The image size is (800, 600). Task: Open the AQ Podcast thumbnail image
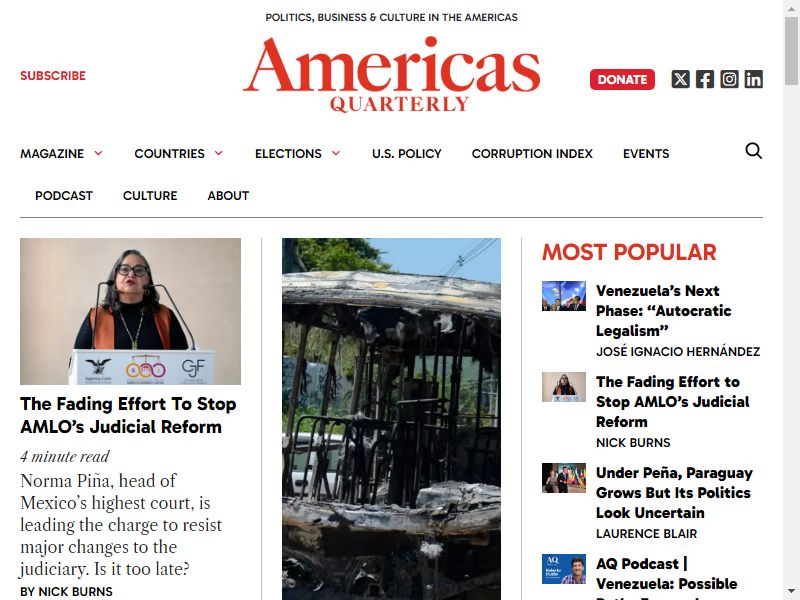[564, 569]
